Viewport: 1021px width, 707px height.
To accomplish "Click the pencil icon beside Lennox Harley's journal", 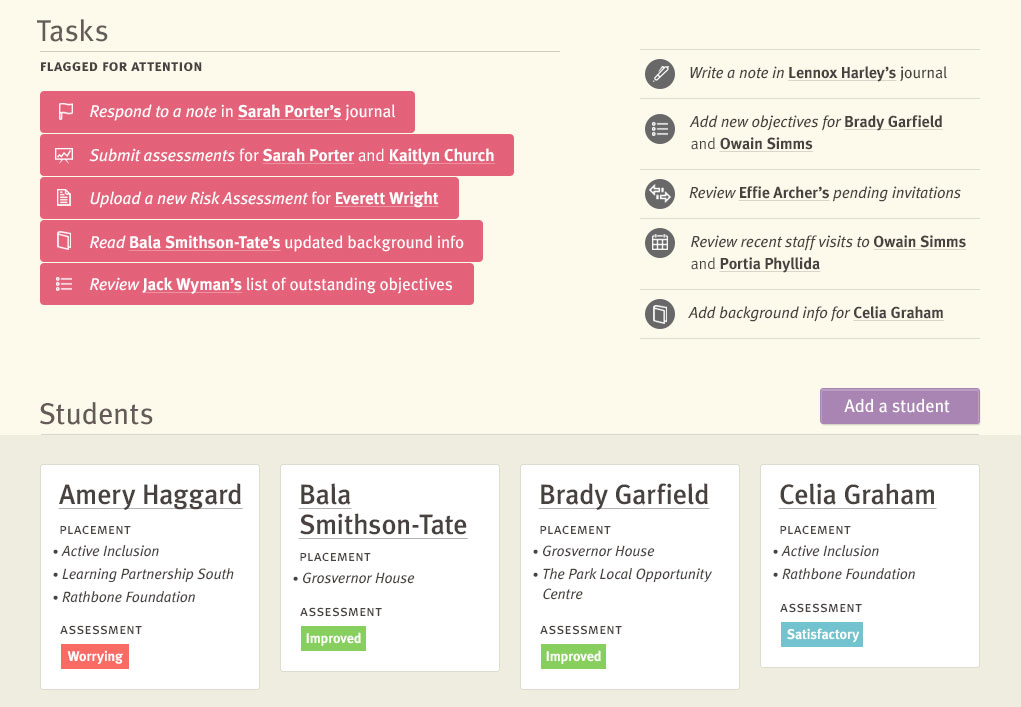I will 660,73.
